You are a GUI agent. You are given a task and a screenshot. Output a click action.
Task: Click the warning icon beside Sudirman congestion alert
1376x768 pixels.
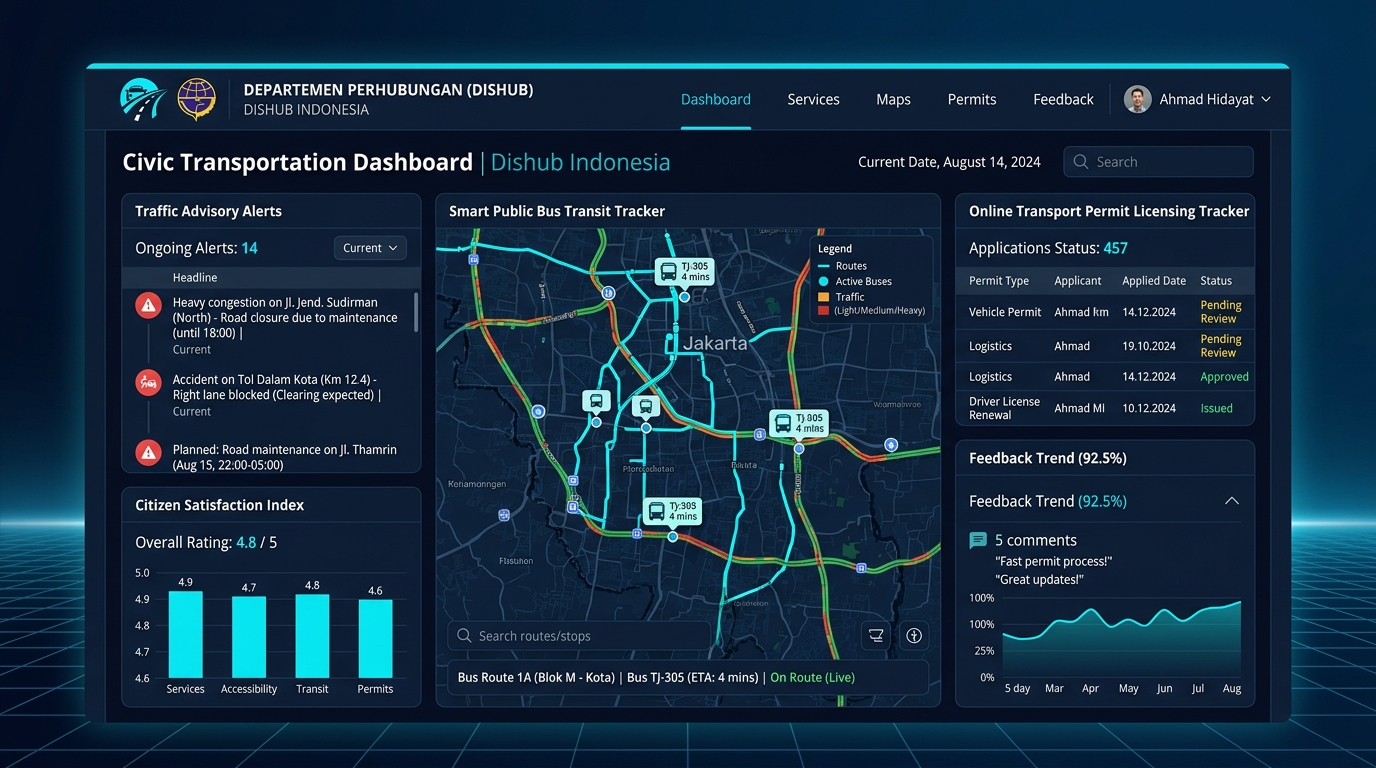[148, 305]
